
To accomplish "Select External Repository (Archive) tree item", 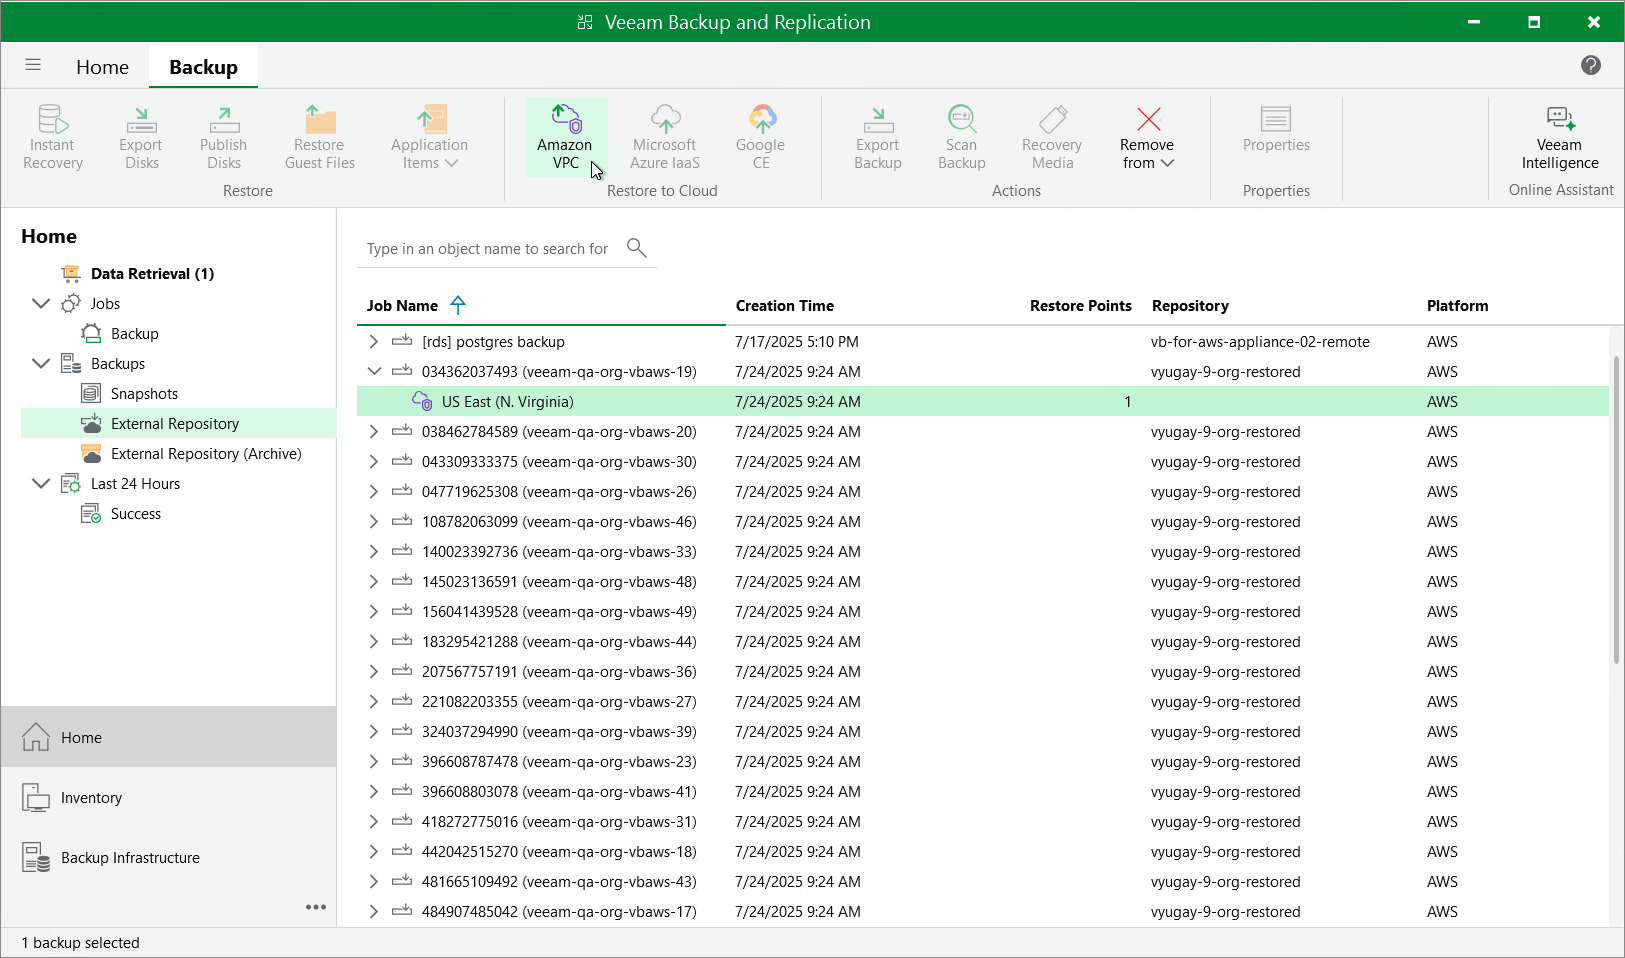I will [x=205, y=454].
